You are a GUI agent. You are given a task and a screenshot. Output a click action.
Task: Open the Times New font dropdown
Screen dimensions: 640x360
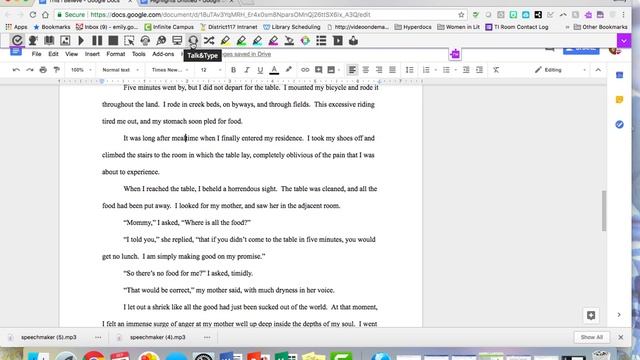tap(170, 70)
